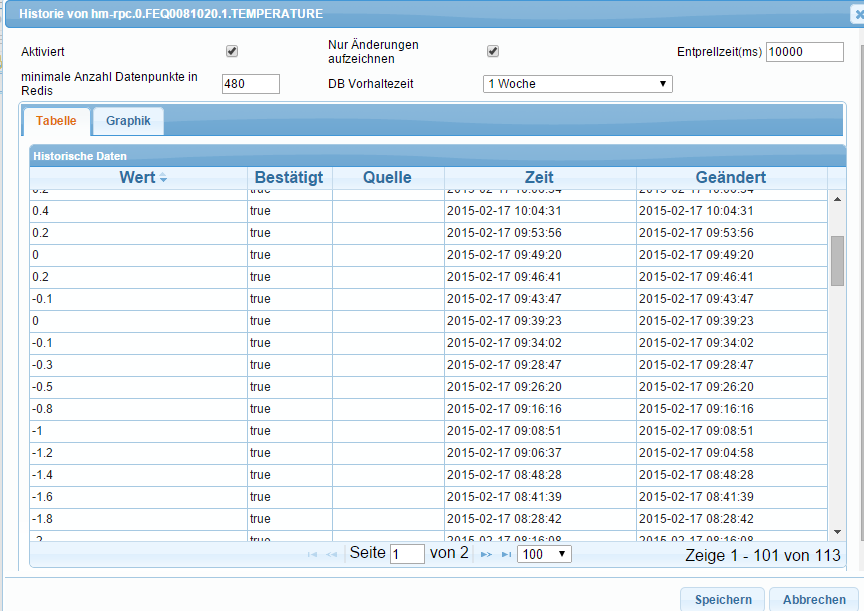Switch to the Tabelle tab
The height and width of the screenshot is (611, 864).
tap(56, 121)
